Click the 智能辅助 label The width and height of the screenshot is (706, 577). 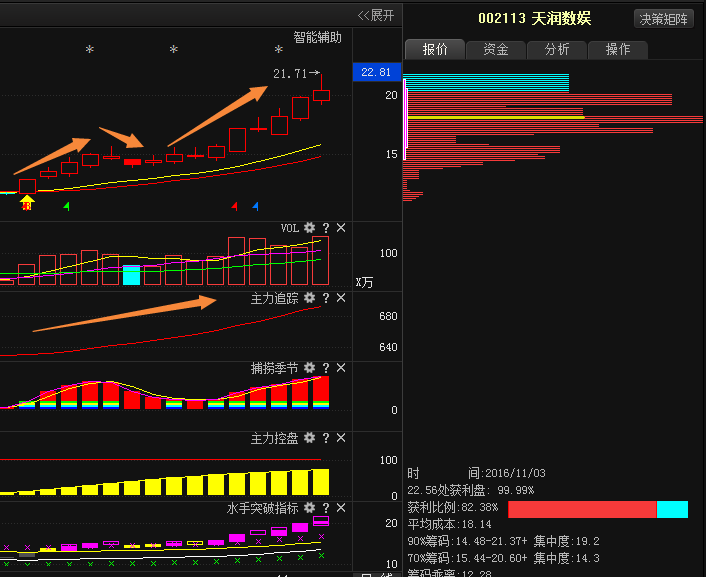click(317, 37)
